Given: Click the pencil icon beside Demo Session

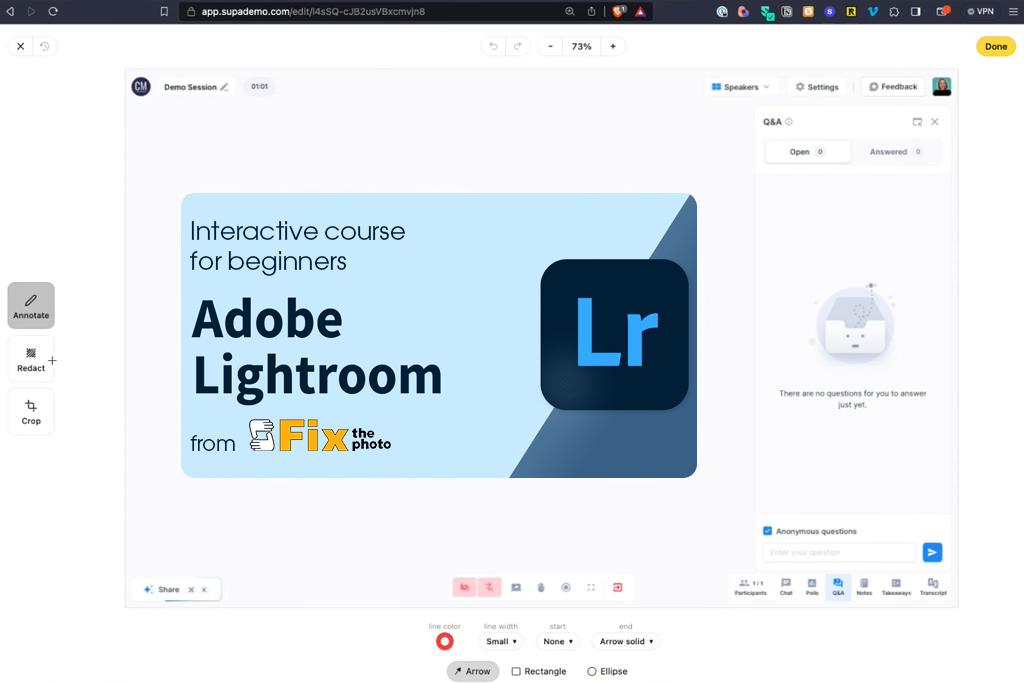Looking at the screenshot, I should coord(224,87).
